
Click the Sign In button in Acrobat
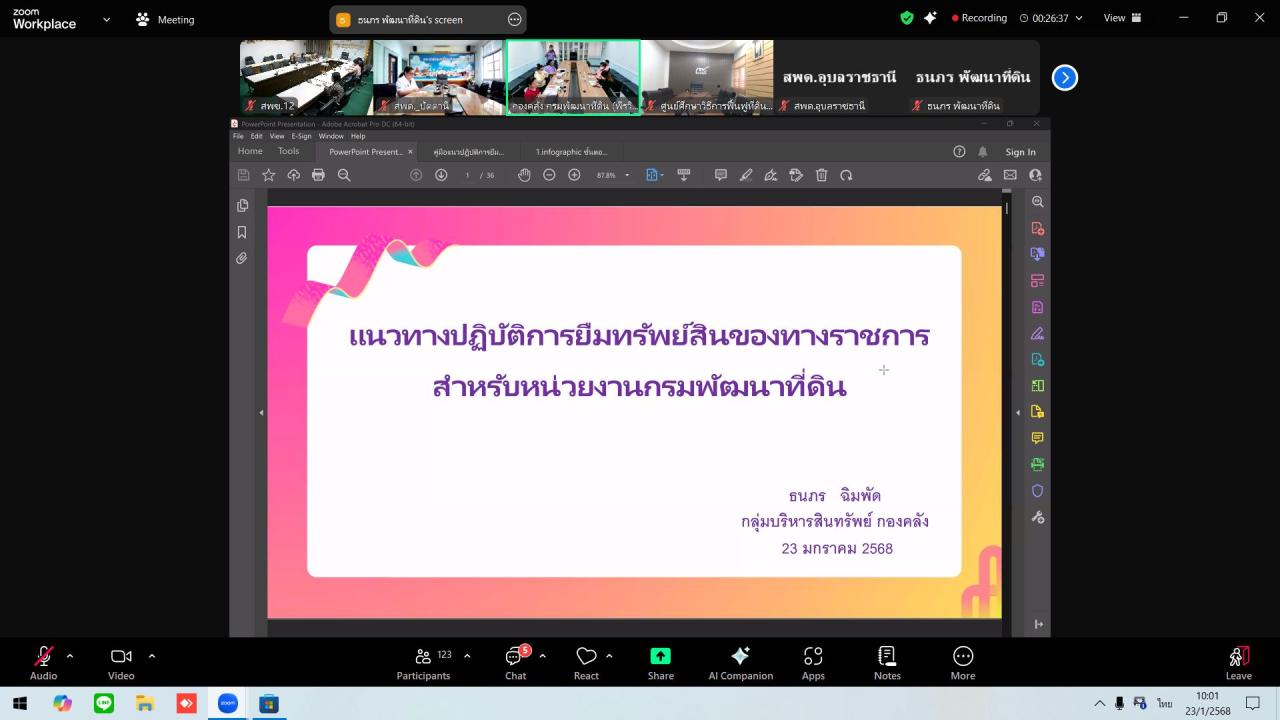pos(1020,150)
